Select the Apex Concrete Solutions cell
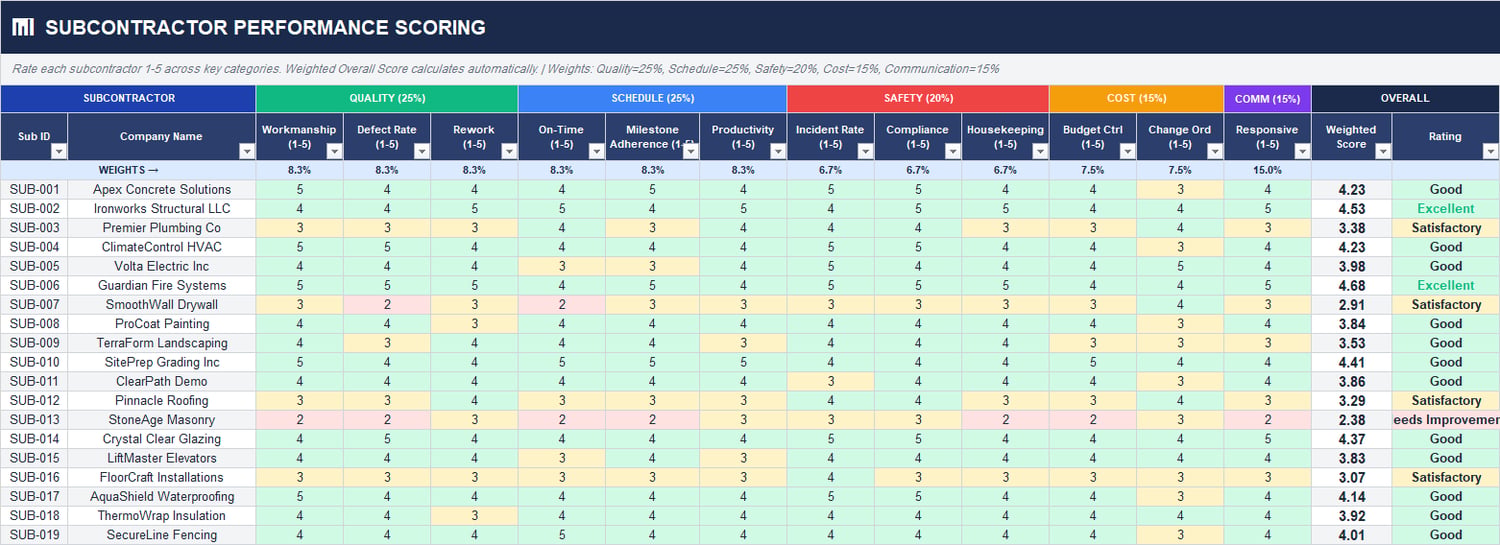 click(x=162, y=189)
